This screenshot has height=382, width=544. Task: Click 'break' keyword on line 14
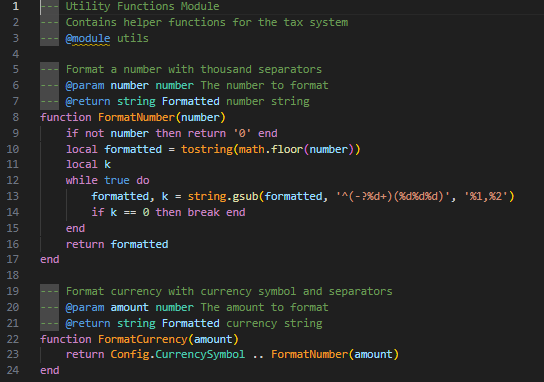[x=203, y=212]
